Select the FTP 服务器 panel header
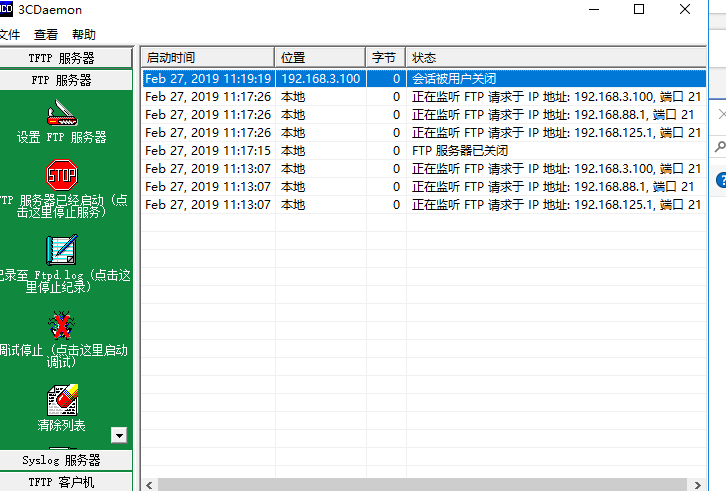 (66, 80)
